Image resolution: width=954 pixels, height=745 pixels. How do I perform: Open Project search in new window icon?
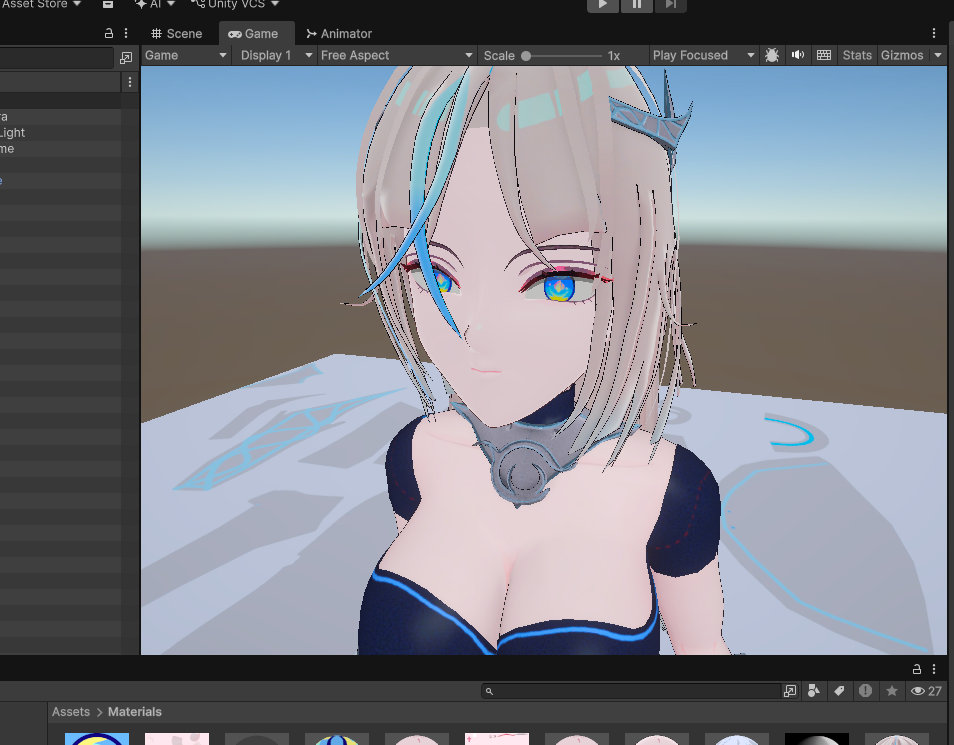[x=790, y=691]
